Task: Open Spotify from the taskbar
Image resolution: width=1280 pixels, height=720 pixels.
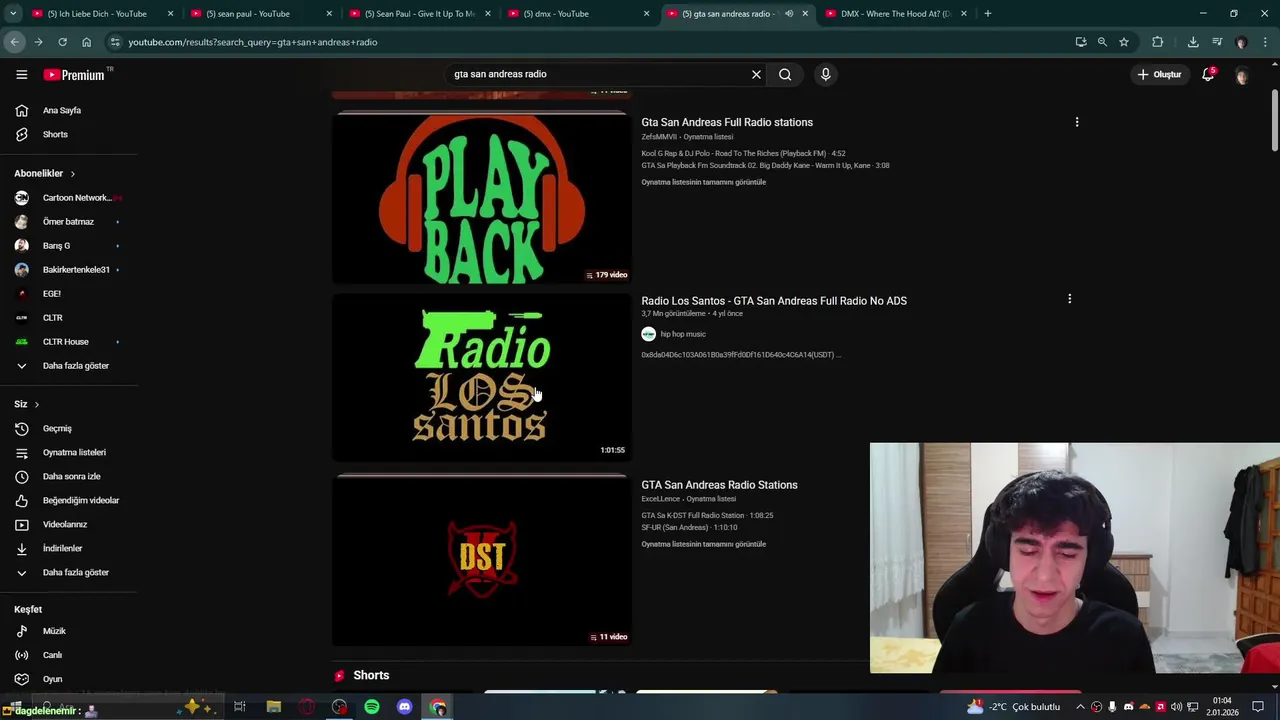Action: point(371,707)
